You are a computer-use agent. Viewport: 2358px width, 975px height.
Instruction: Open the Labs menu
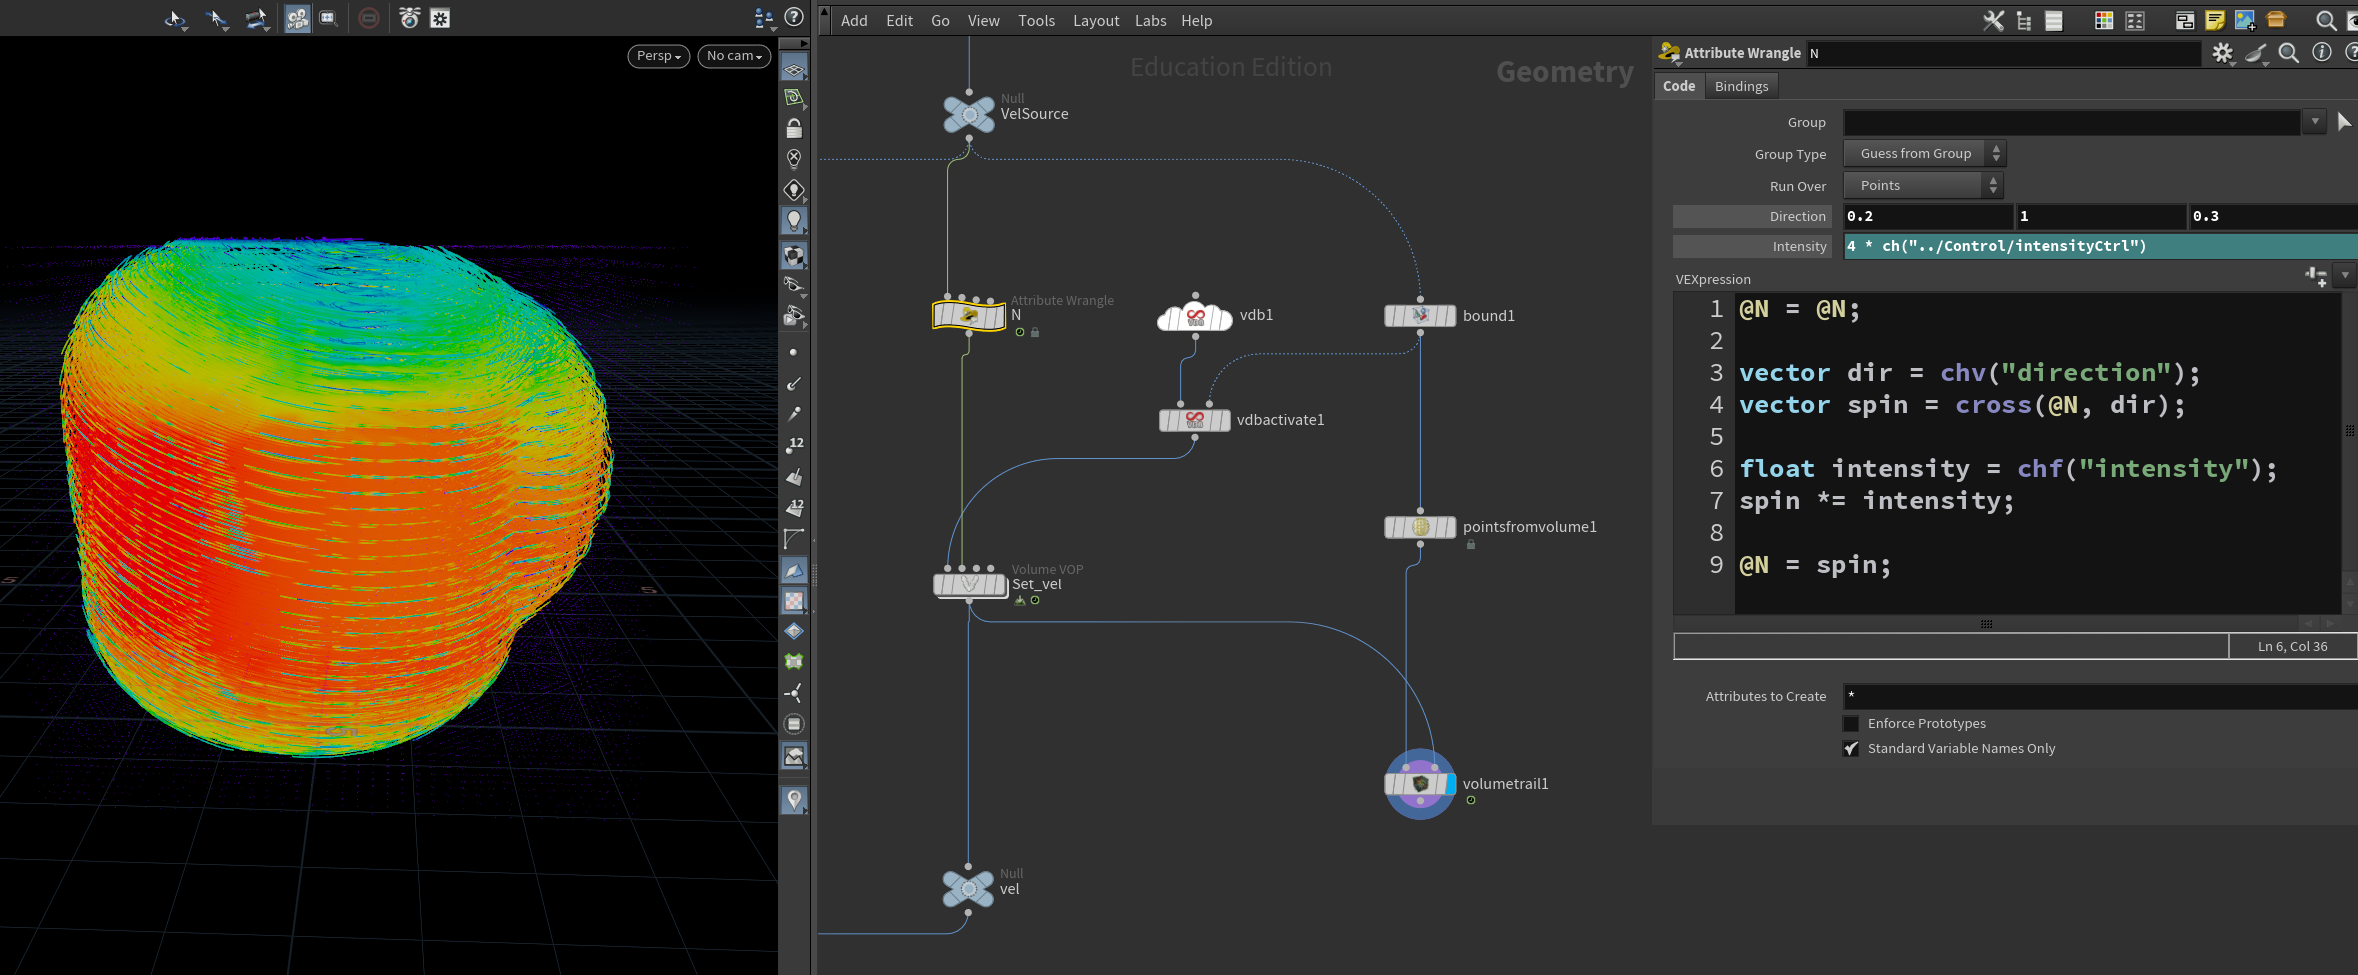(x=1150, y=20)
